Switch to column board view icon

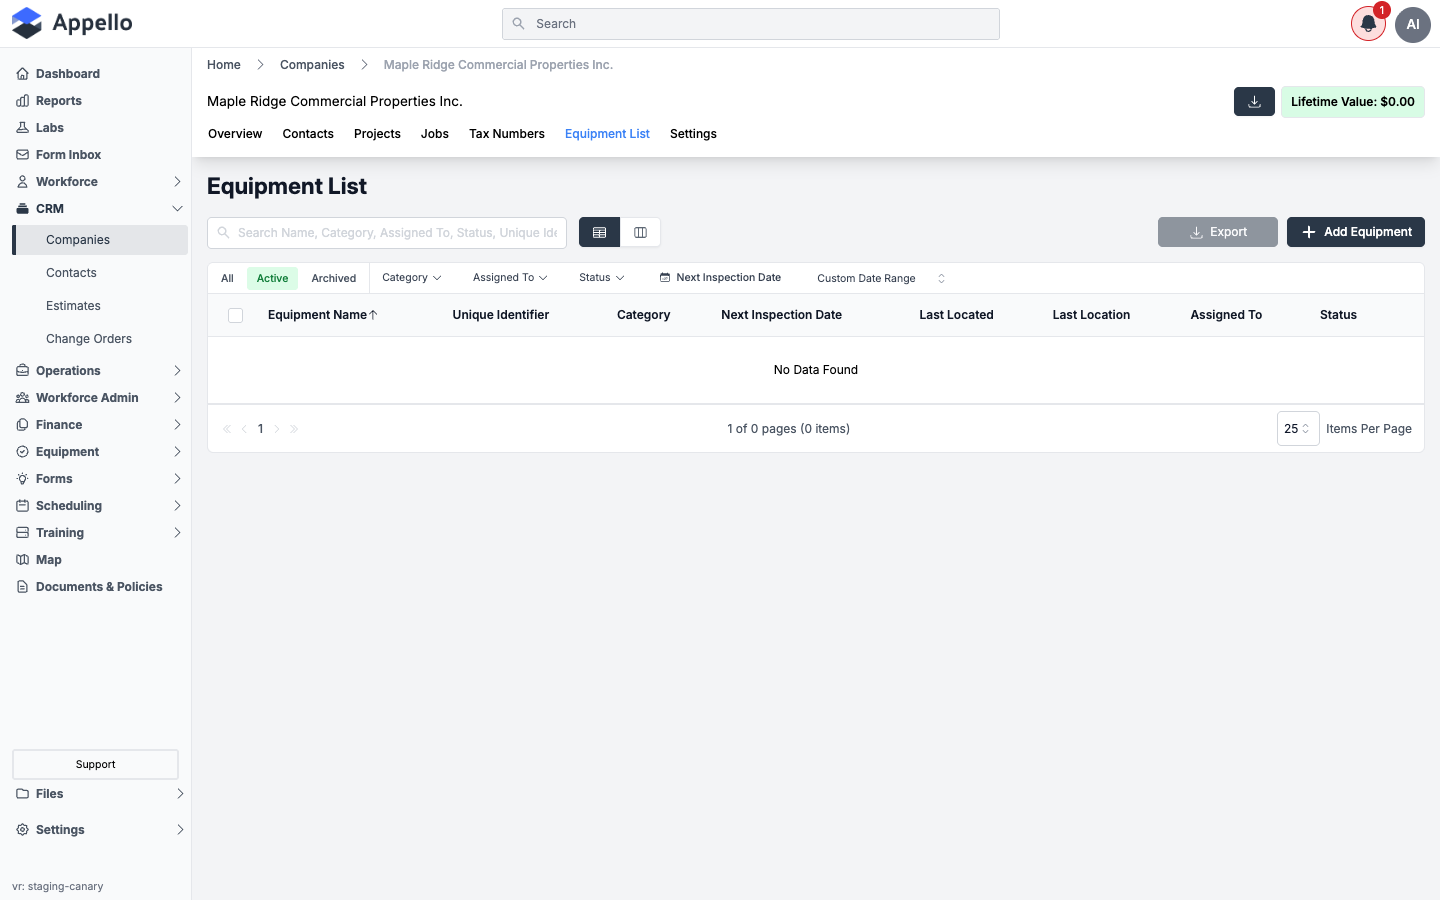(640, 232)
